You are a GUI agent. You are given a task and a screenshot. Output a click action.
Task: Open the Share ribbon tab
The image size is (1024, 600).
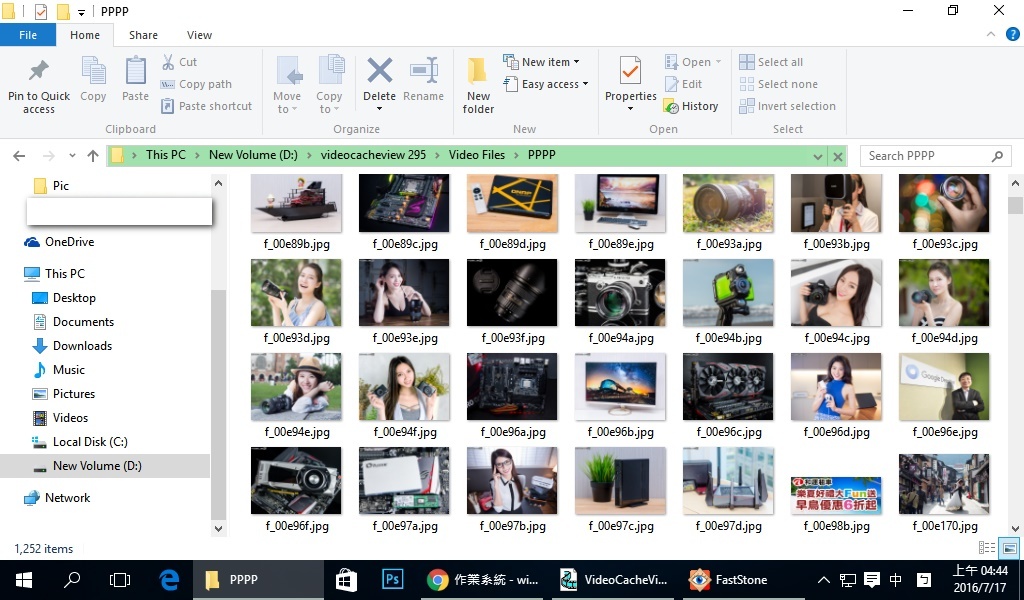[x=143, y=35]
